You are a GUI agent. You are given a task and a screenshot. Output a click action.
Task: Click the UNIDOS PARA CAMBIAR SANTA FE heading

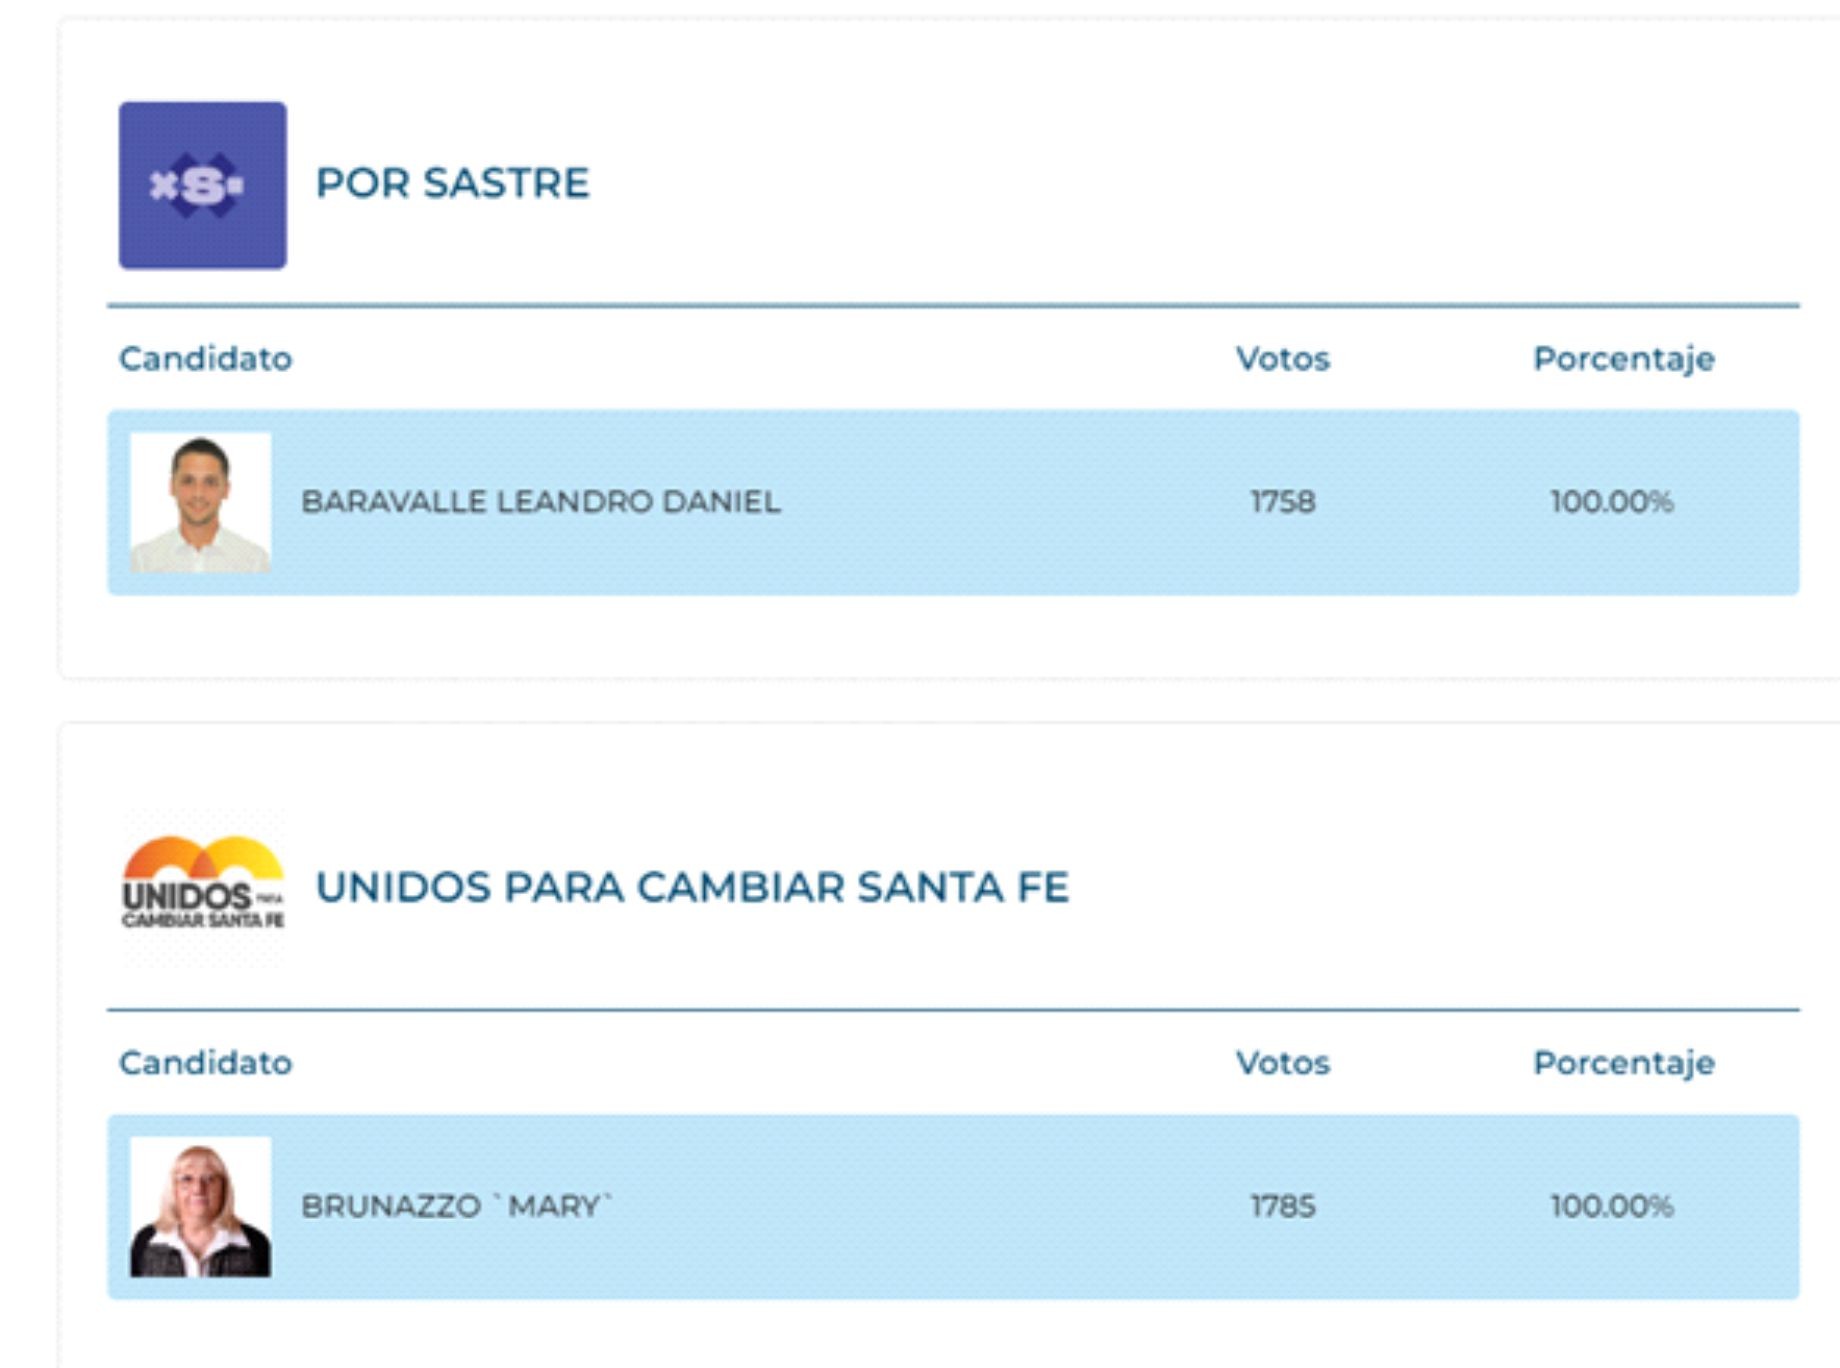click(692, 888)
